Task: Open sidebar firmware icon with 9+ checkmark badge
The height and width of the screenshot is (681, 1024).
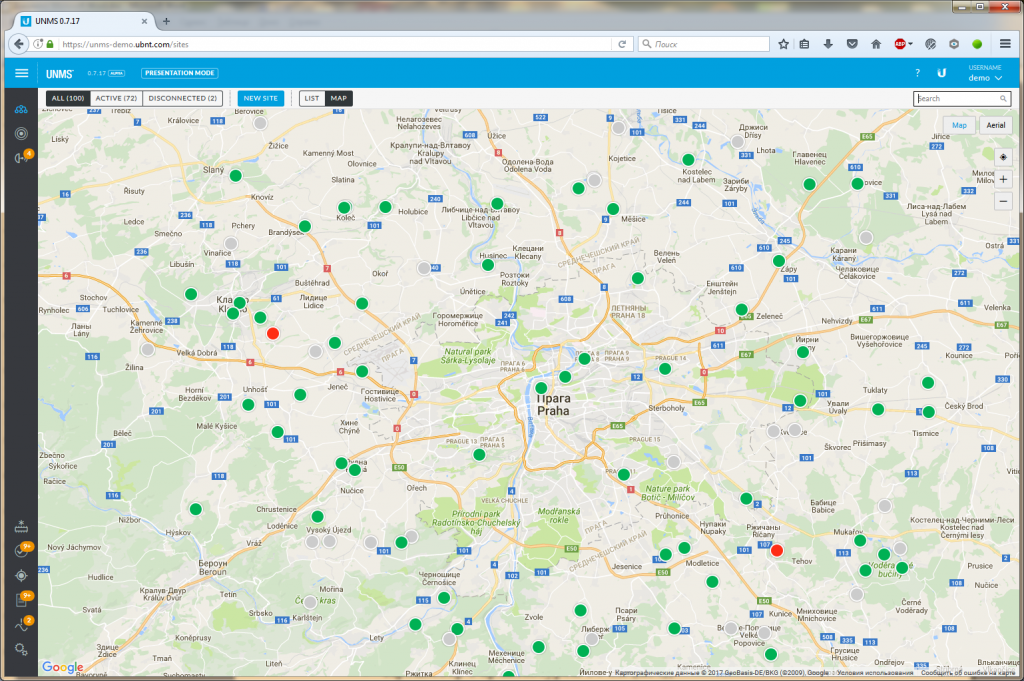Action: [21, 551]
